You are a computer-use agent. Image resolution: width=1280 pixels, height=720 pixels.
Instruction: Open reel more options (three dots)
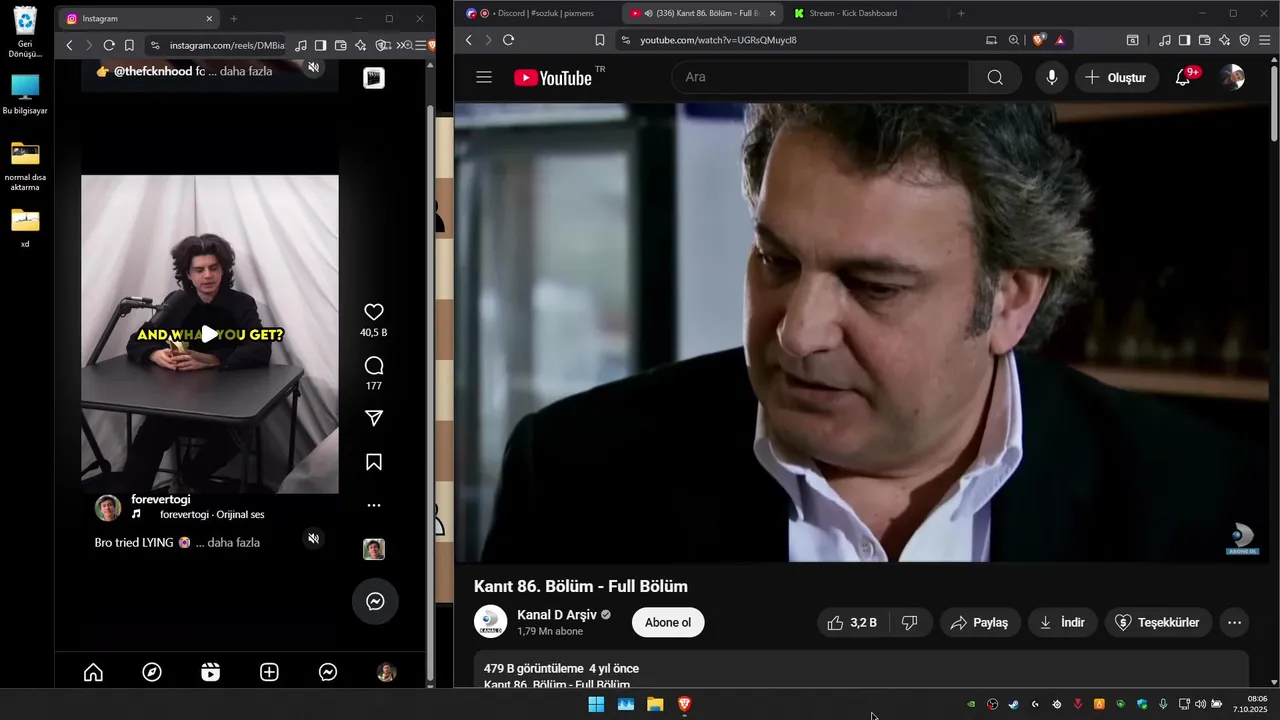pyautogui.click(x=374, y=506)
